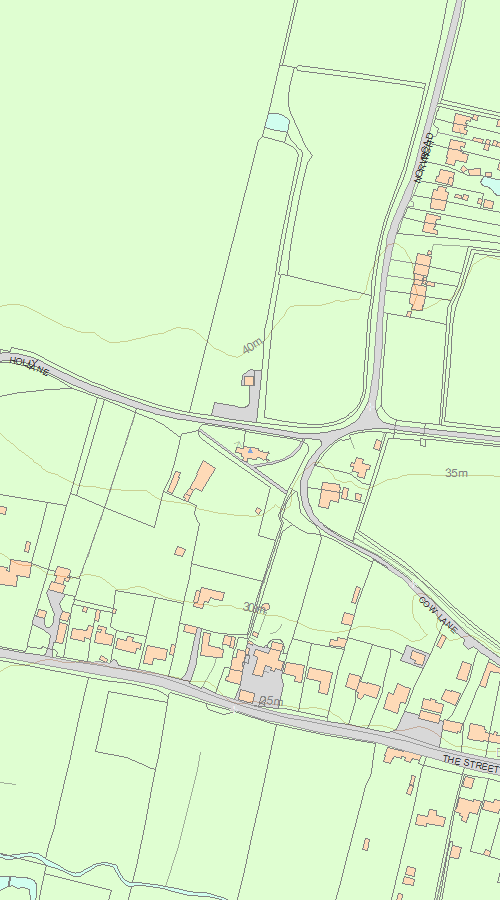The height and width of the screenshot is (900, 500).
Task: Click the HOLLY LANE road label
Action: tap(29, 366)
